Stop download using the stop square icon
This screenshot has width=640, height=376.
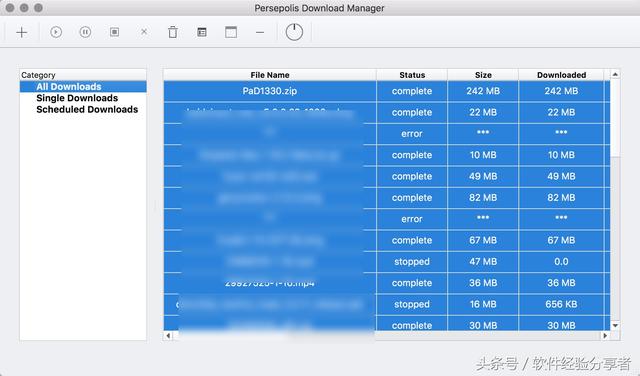coord(114,32)
